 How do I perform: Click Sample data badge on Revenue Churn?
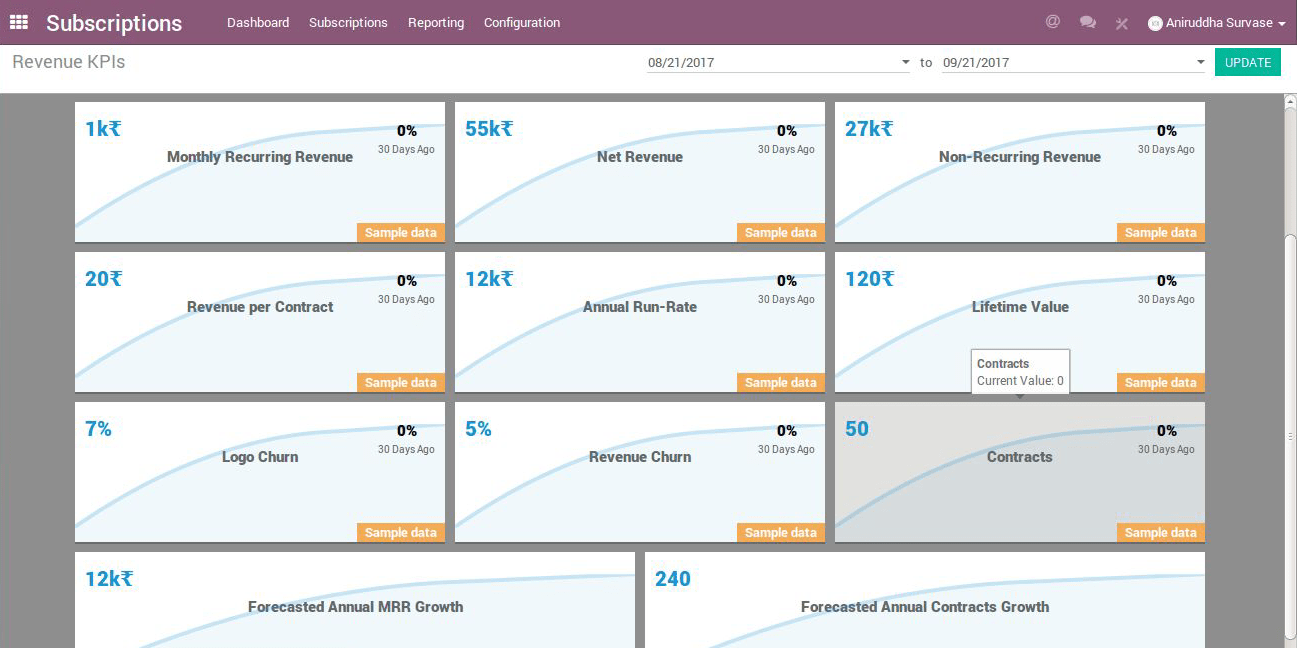(x=781, y=533)
